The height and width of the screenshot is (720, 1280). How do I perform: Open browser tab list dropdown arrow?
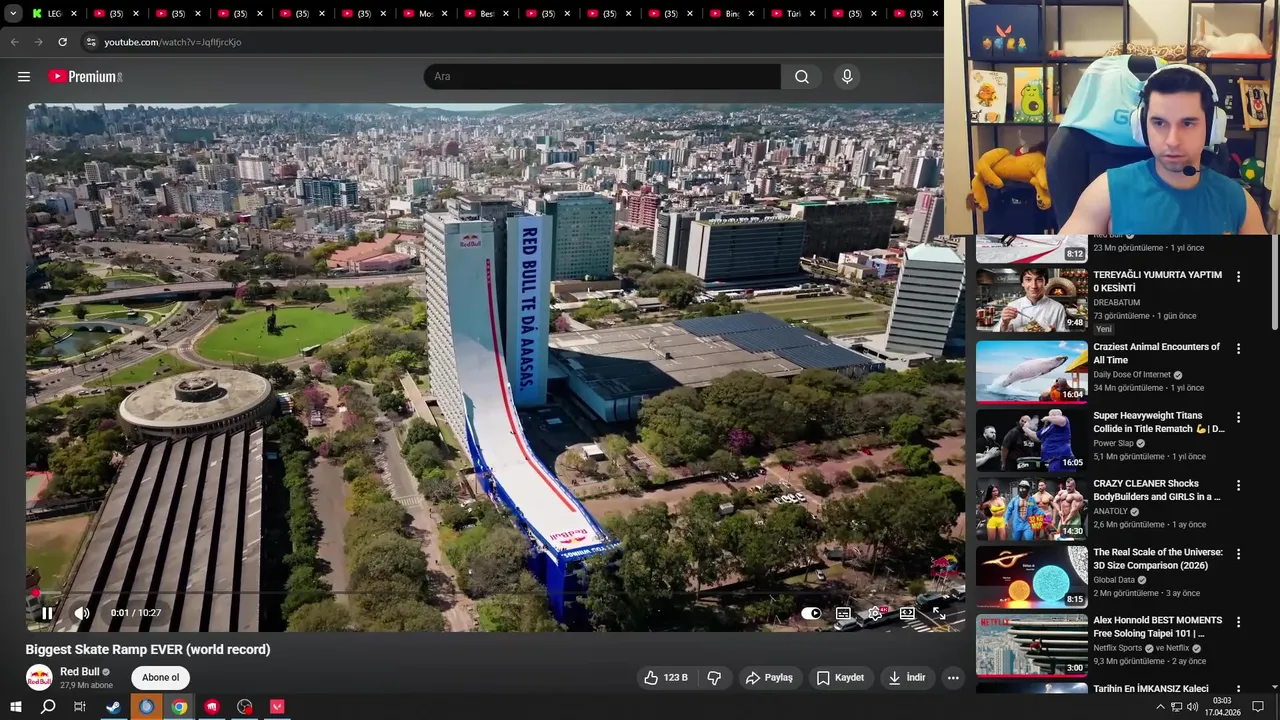click(x=13, y=14)
